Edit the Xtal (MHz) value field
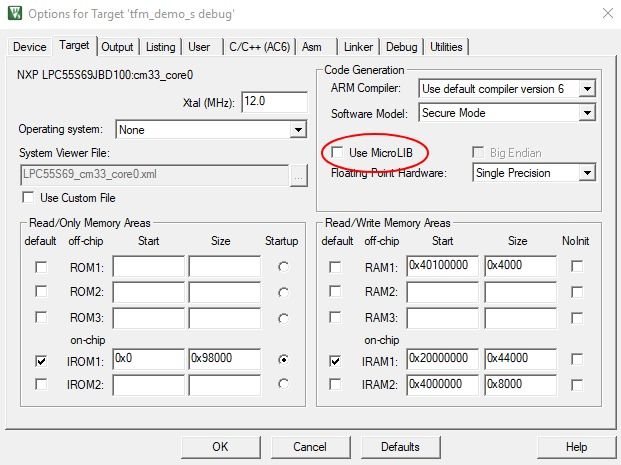Screen dimensions: 621x465 coord(274,102)
